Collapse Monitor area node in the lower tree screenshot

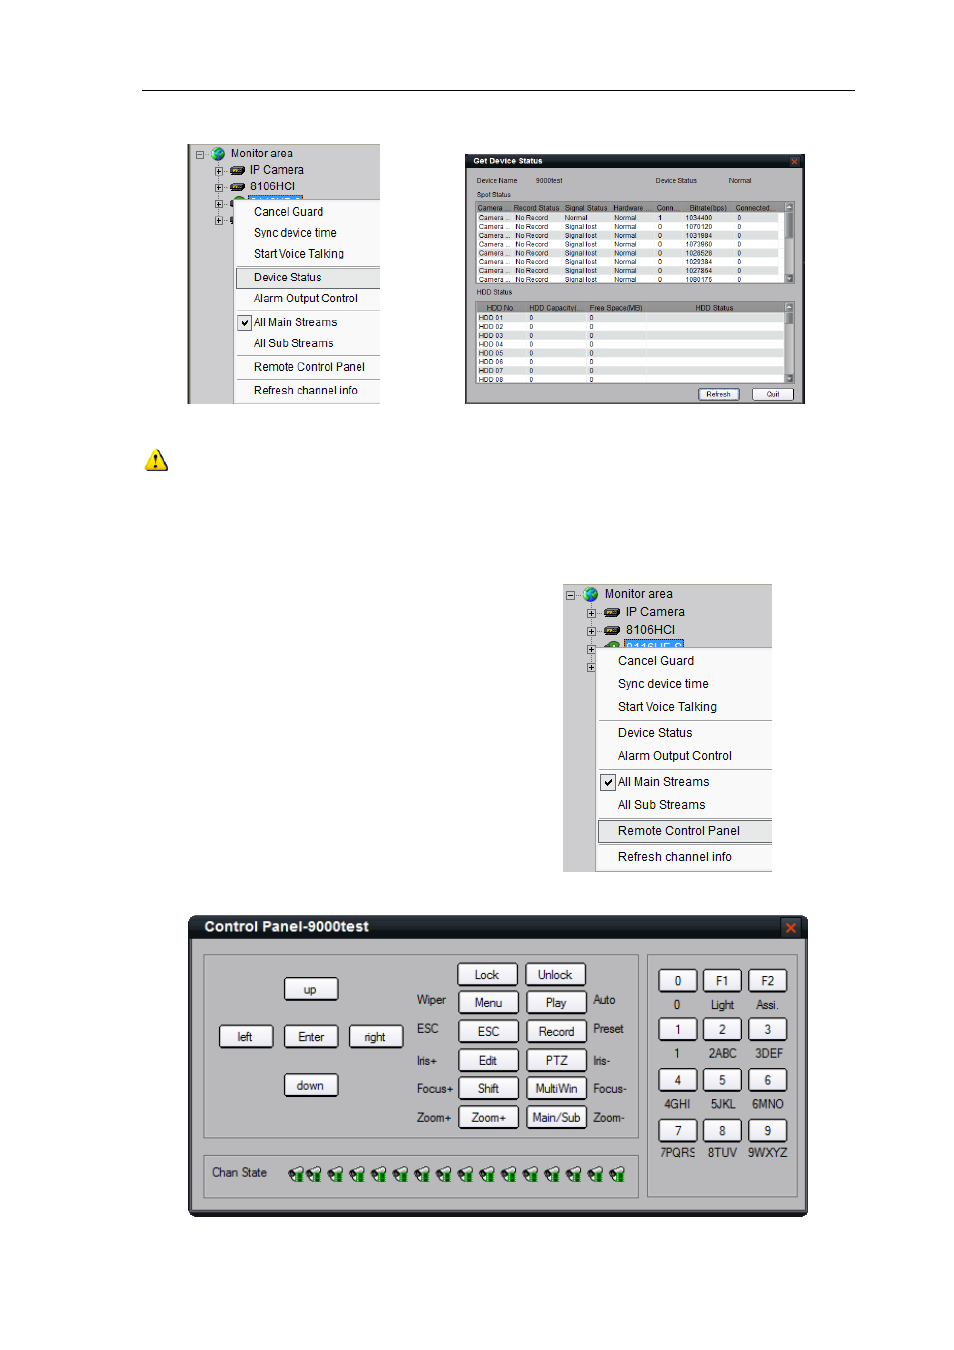(571, 595)
